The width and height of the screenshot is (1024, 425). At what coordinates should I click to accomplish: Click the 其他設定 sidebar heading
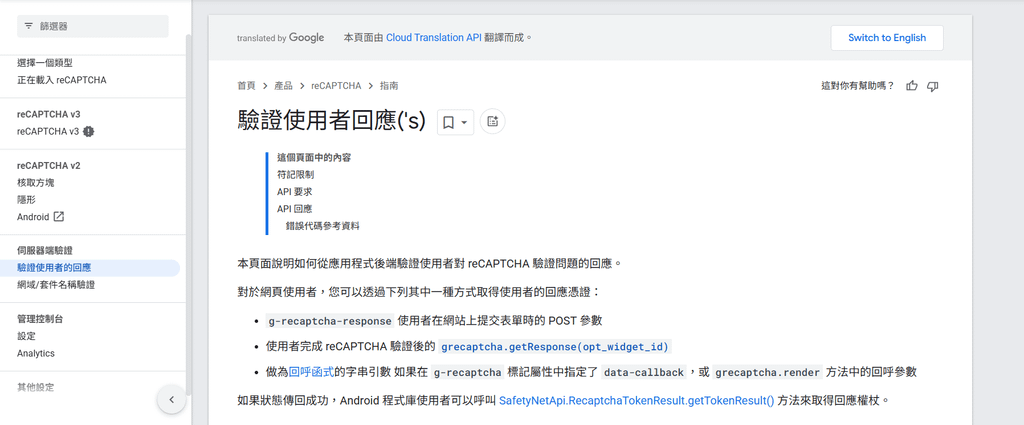pyautogui.click(x=35, y=387)
